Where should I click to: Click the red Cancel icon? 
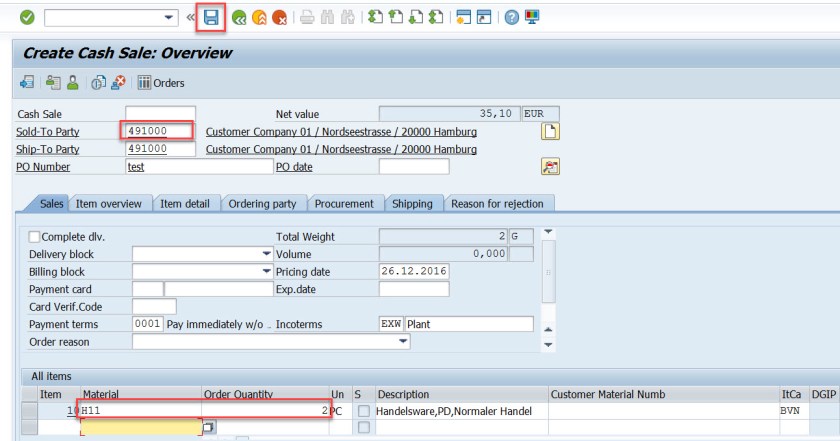[279, 17]
